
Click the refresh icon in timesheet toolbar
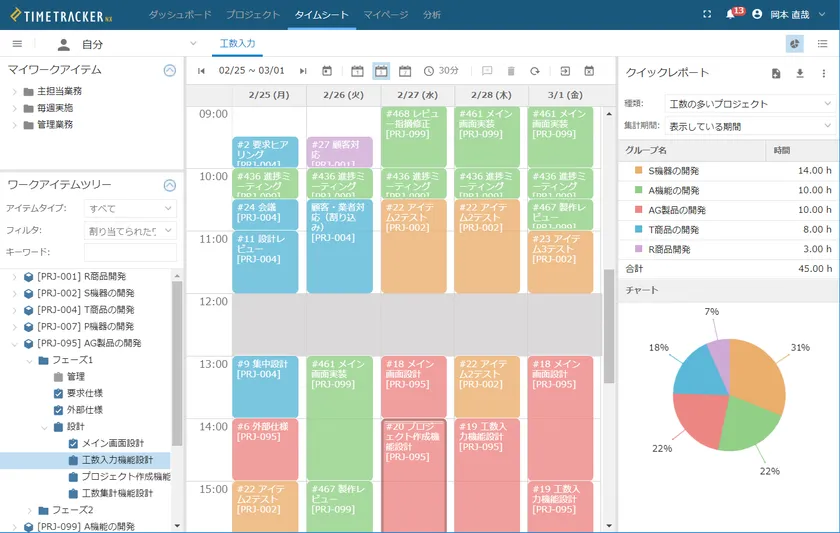pos(535,71)
